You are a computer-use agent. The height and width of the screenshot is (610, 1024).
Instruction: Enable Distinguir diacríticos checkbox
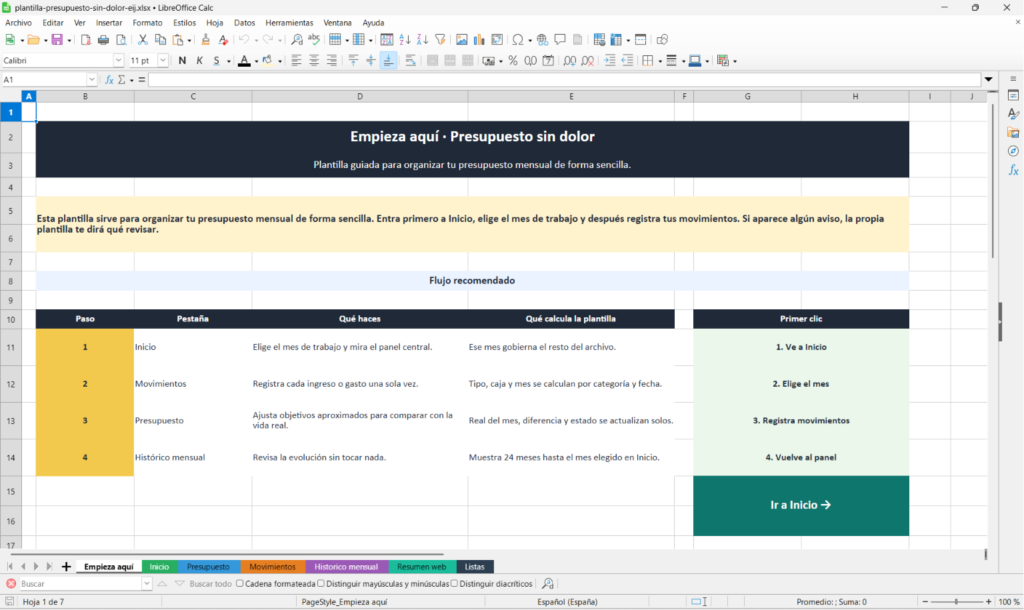tap(454, 584)
